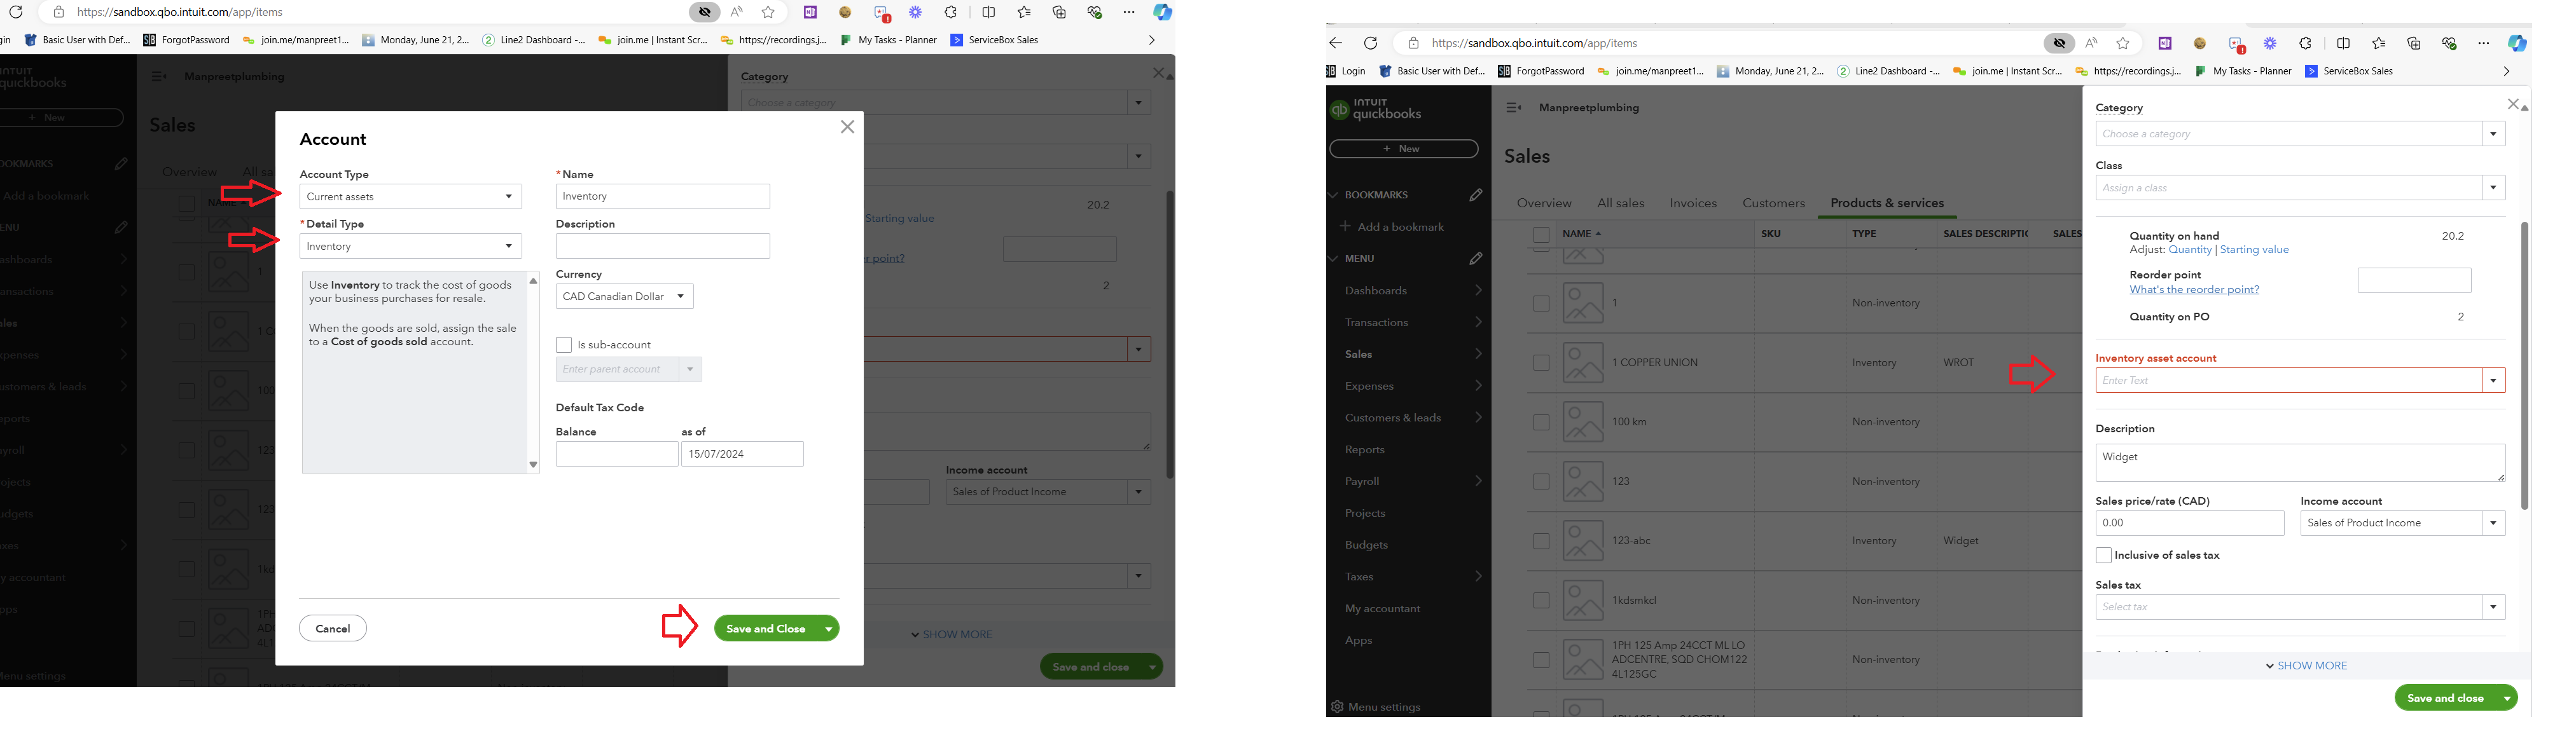The width and height of the screenshot is (2576, 731).
Task: Click pencil edit icon beside BOOKMARKS in right window
Action: click(x=1476, y=195)
